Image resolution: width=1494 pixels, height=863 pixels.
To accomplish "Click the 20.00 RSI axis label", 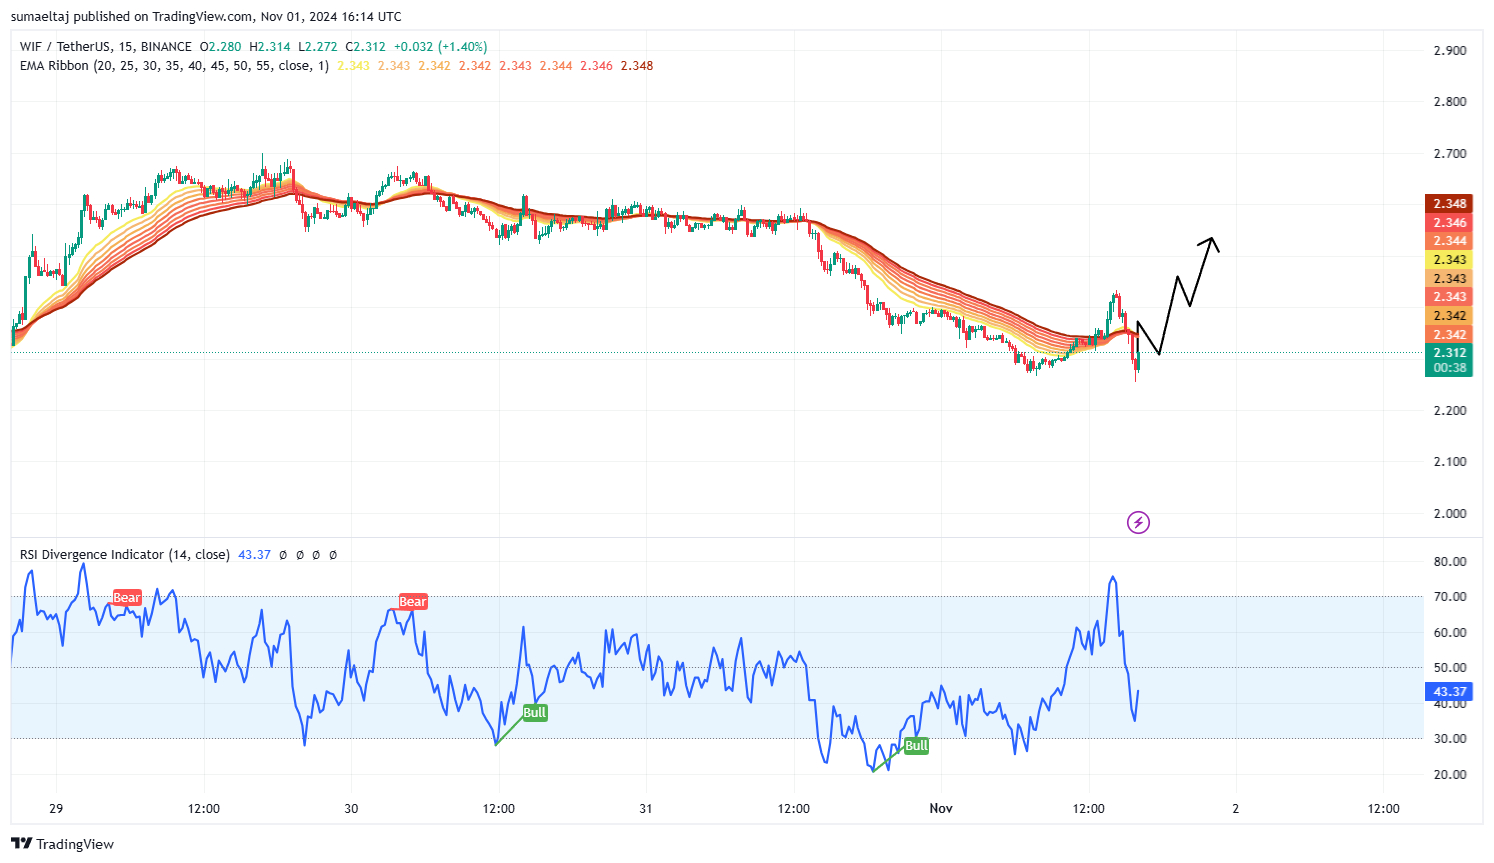I will tap(1450, 775).
